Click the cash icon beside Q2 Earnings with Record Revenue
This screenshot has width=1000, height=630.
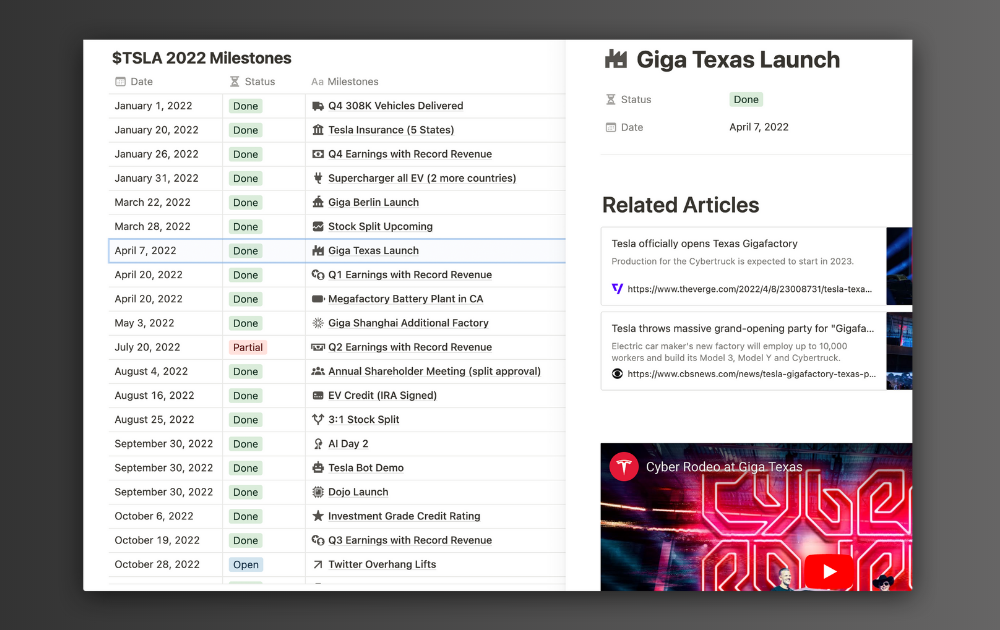(x=318, y=348)
